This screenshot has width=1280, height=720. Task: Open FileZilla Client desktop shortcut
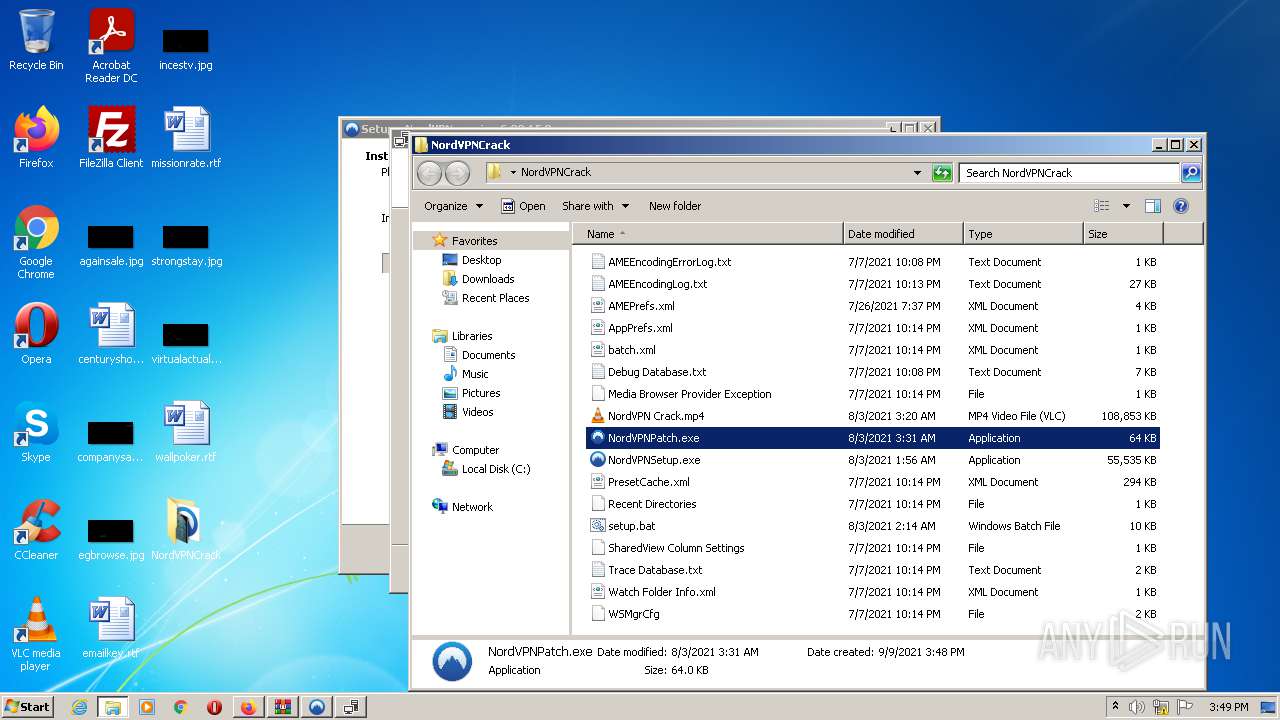point(111,138)
